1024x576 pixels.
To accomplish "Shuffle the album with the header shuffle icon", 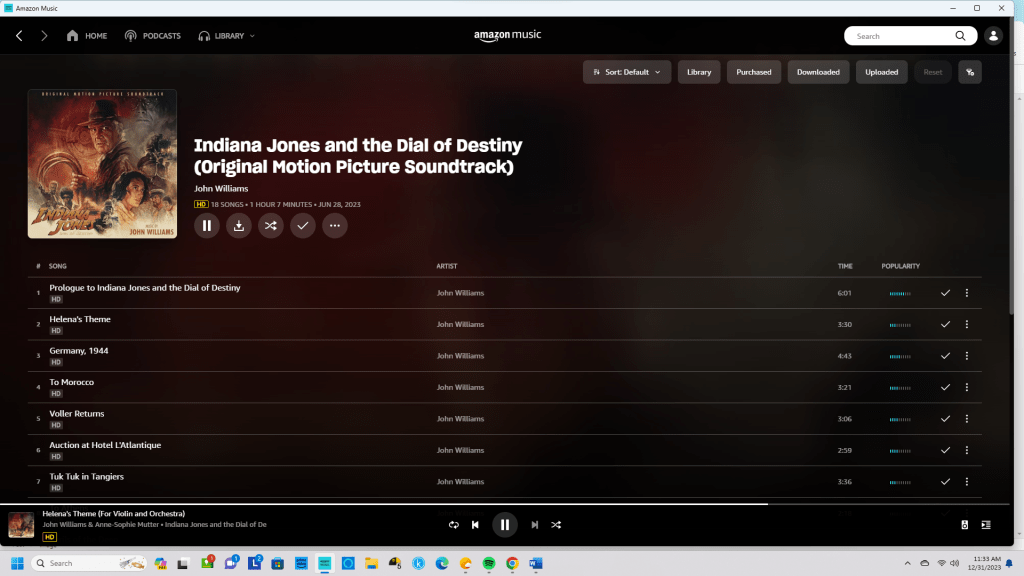I will 270,226.
